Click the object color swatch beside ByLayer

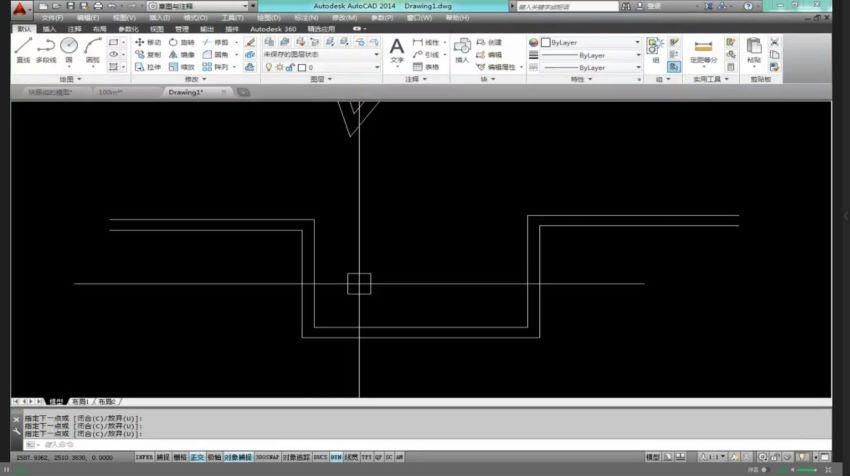pos(546,42)
